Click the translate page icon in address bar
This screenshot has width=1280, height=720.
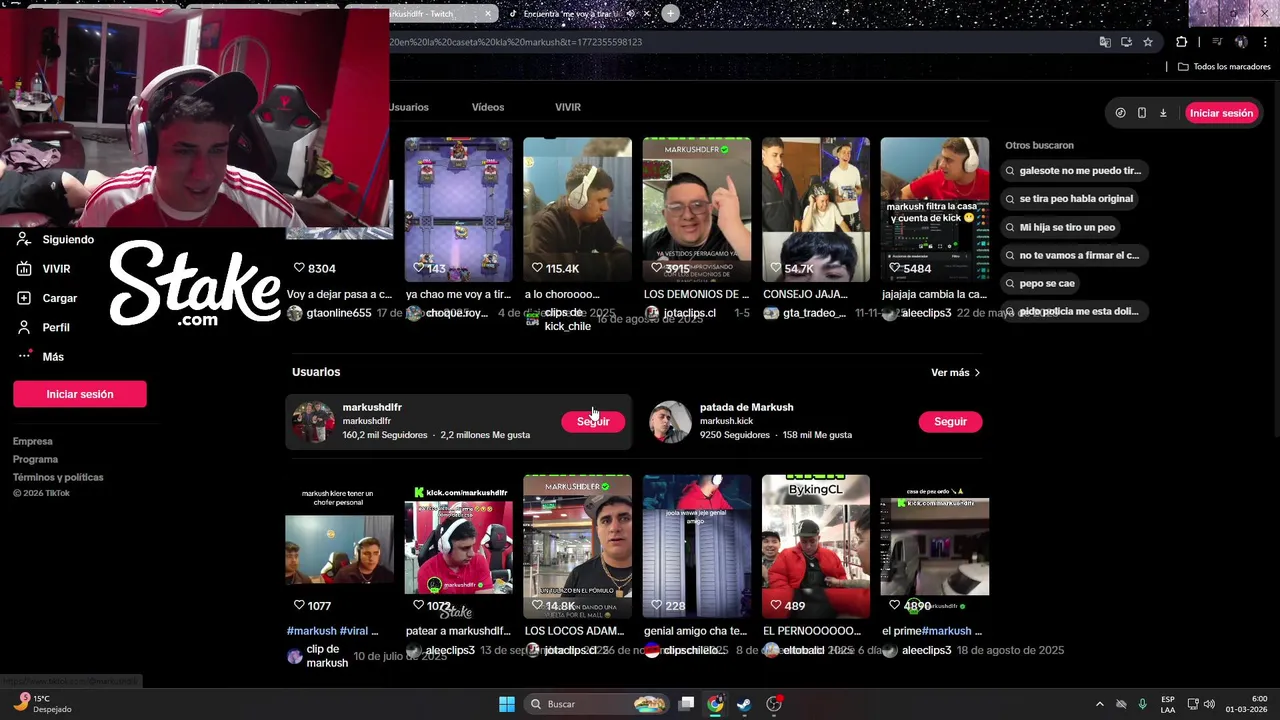click(x=1105, y=42)
